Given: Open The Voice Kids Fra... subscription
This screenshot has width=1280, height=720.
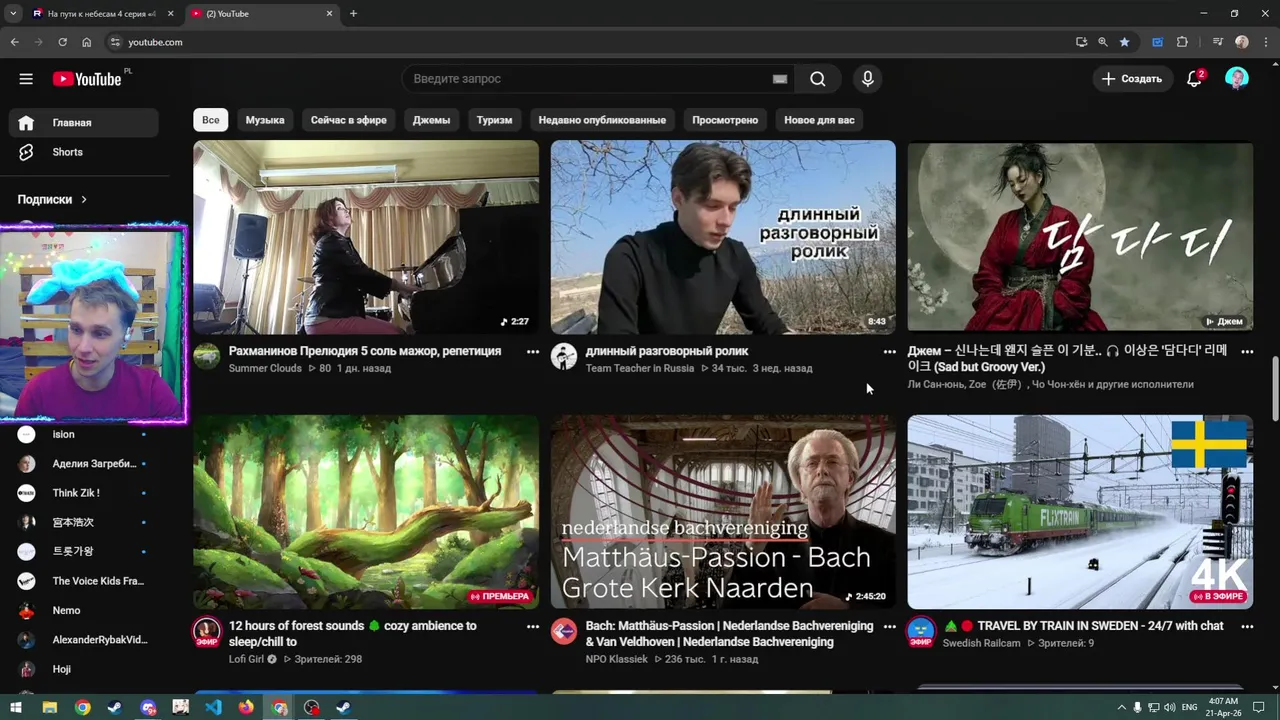Looking at the screenshot, I should coord(84,581).
